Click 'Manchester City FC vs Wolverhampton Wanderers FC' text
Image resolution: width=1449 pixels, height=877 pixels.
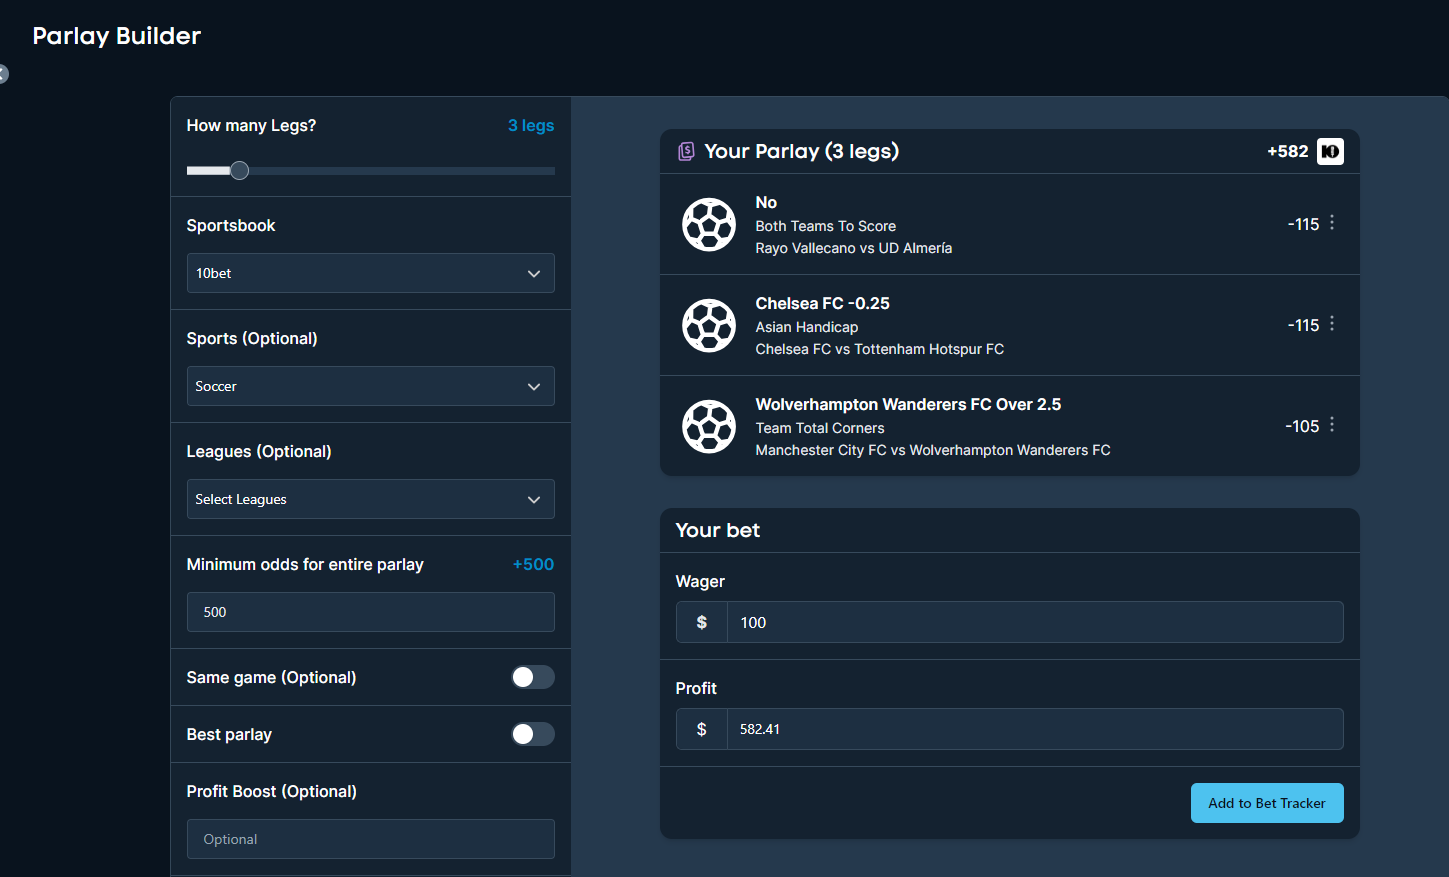933,450
